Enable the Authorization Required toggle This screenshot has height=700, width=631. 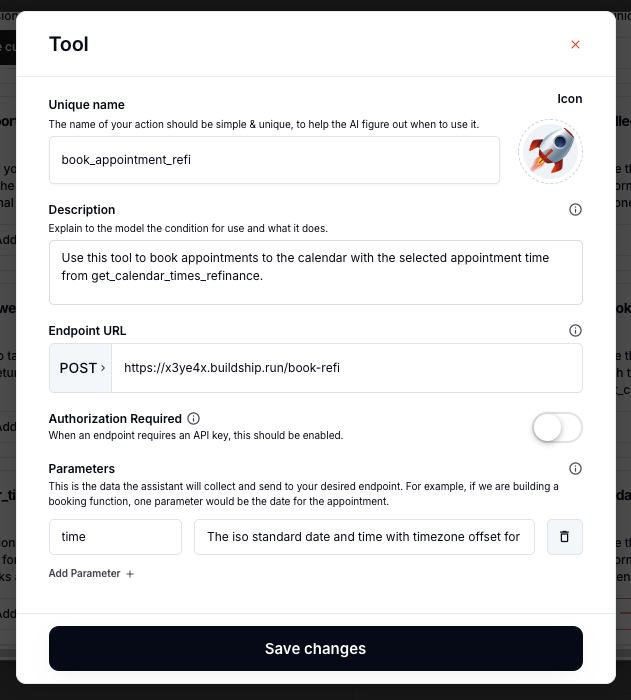pos(557,428)
